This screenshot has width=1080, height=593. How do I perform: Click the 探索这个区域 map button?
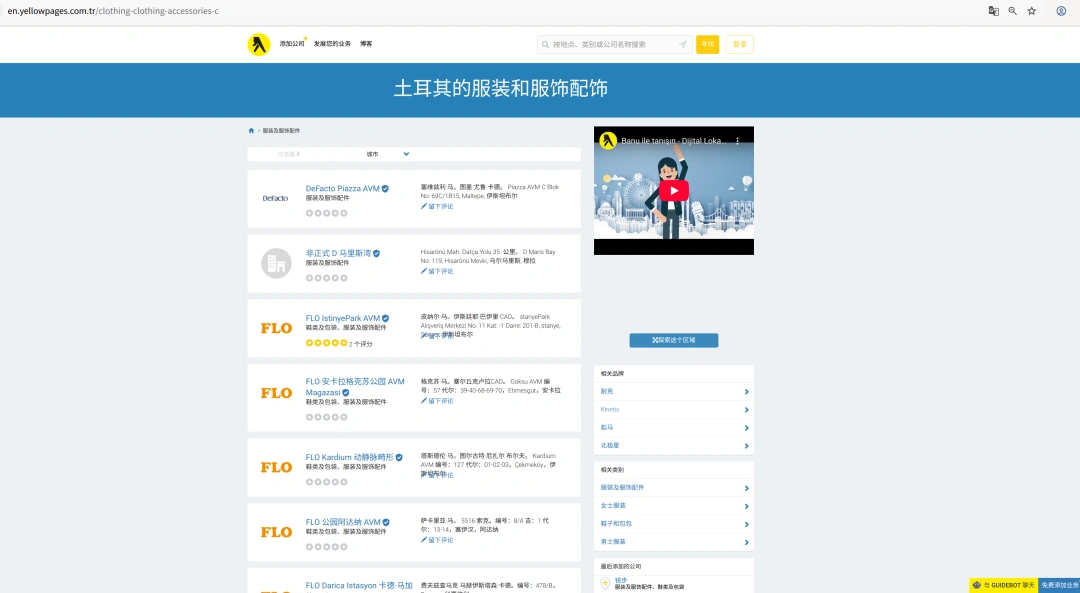(673, 340)
